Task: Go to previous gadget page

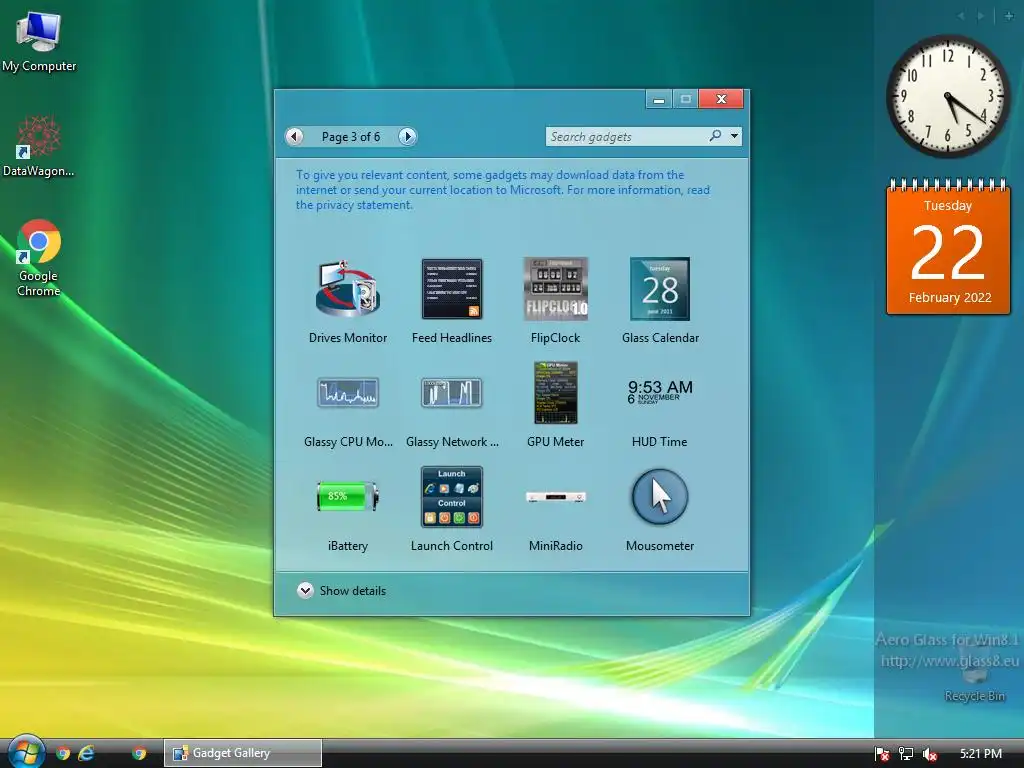Action: tap(295, 136)
